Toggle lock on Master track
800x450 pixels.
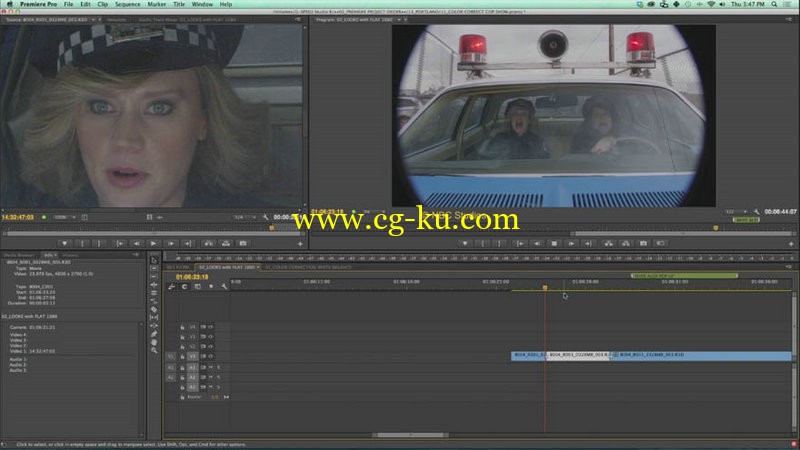tap(182, 397)
